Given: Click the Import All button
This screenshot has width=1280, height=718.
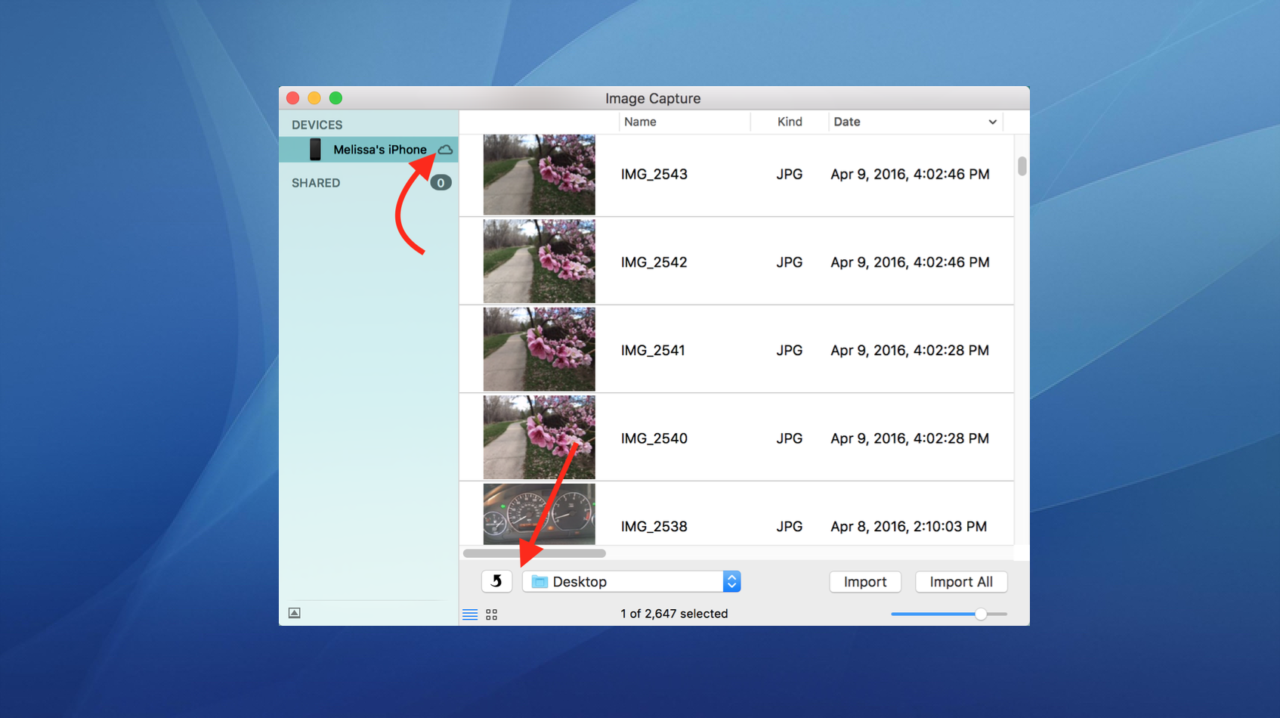Looking at the screenshot, I should [961, 582].
